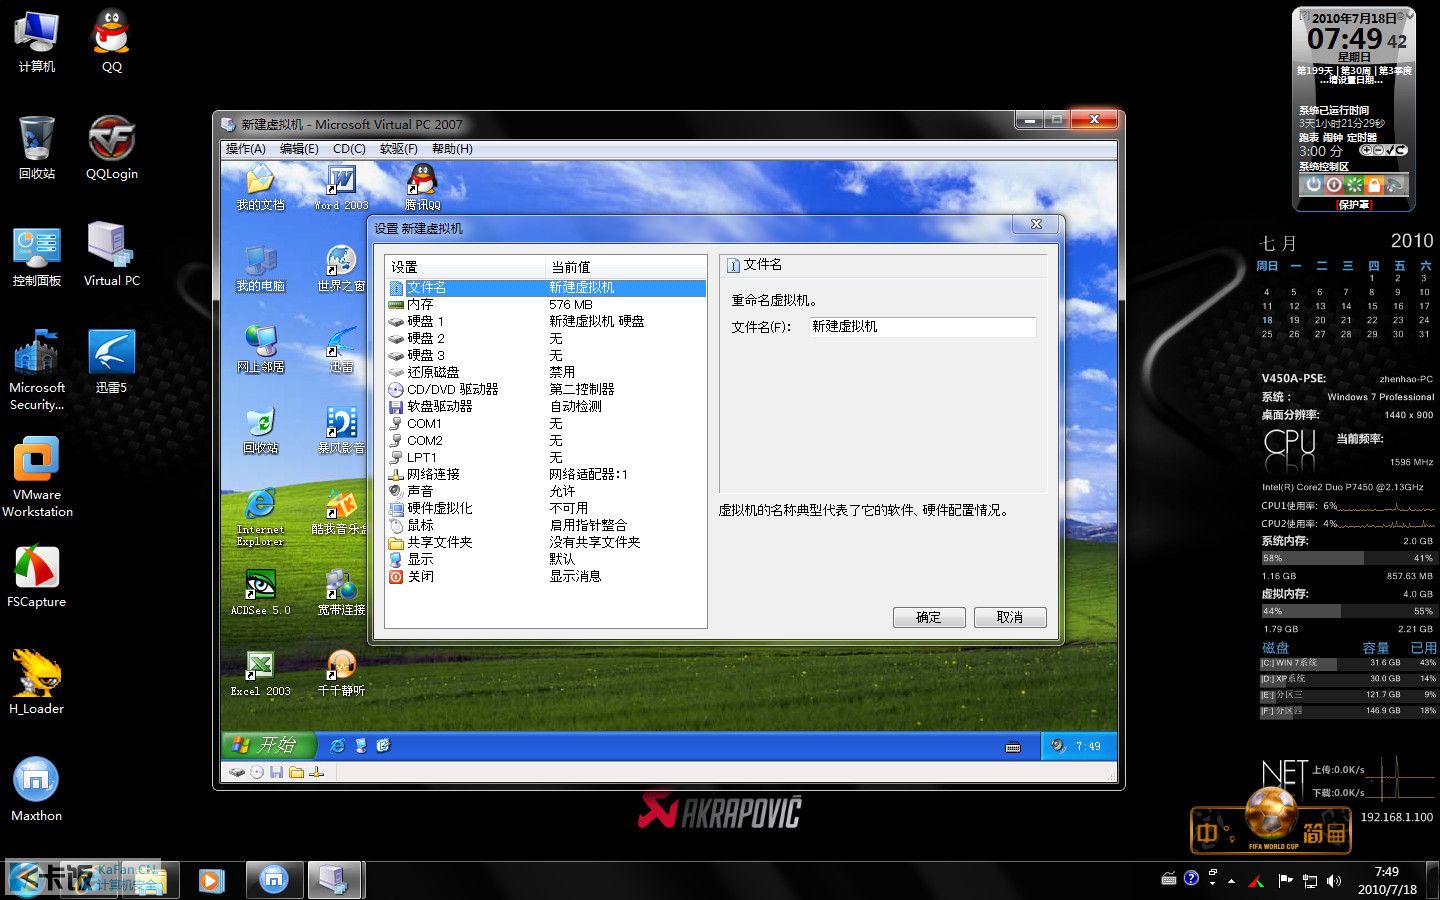The height and width of the screenshot is (900, 1440).
Task: Click 闹钟 in the clock gadget
Action: pyautogui.click(x=1333, y=138)
